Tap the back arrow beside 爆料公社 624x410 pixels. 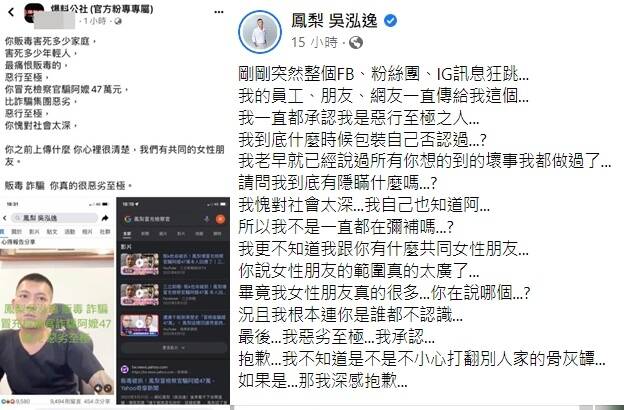click(11, 12)
